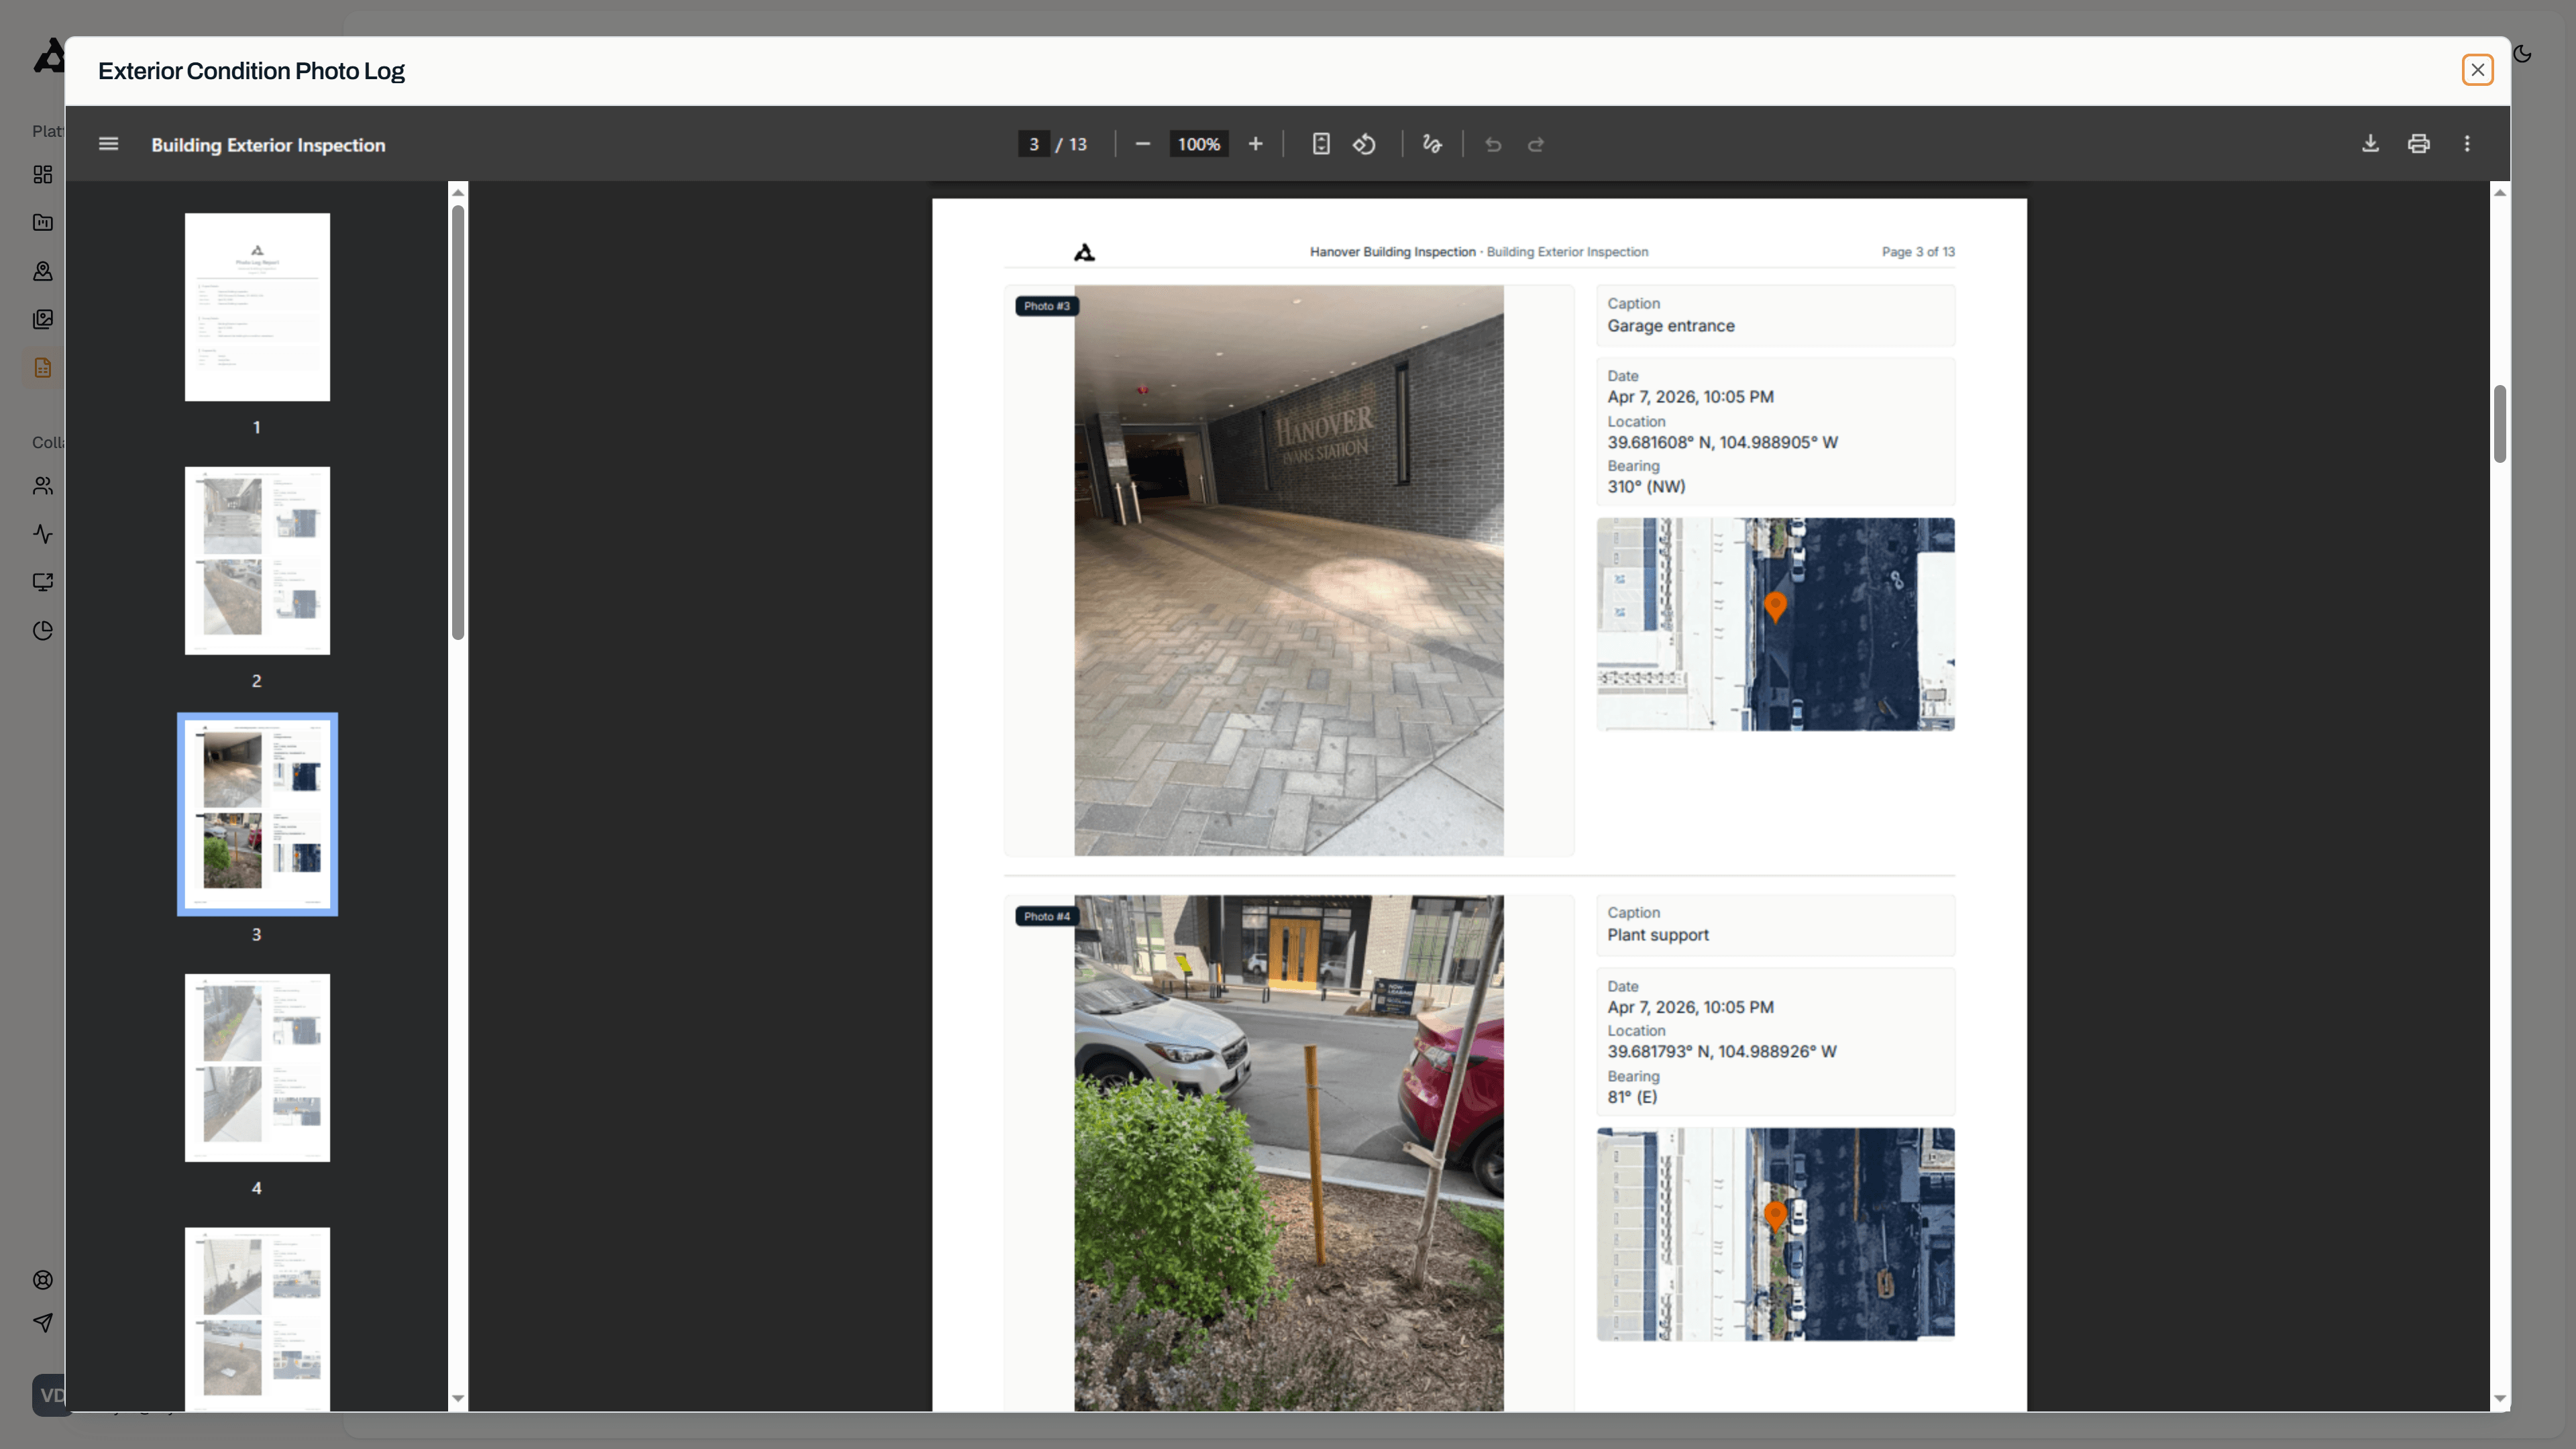2576x1449 pixels.
Task: Click the Garage entrance map thumbnail
Action: (x=1775, y=624)
